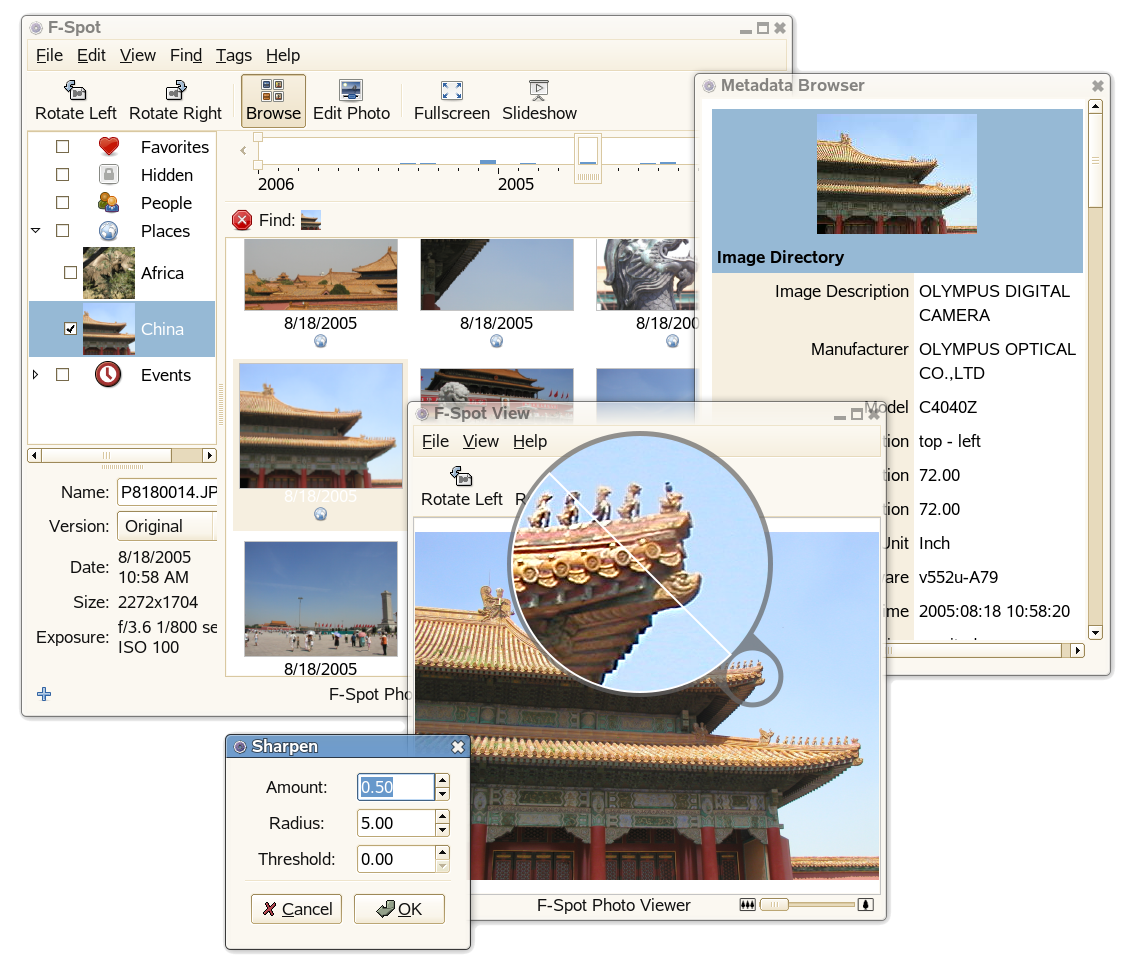Image resolution: width=1142 pixels, height=967 pixels.
Task: Open the Find menu
Action: (186, 55)
